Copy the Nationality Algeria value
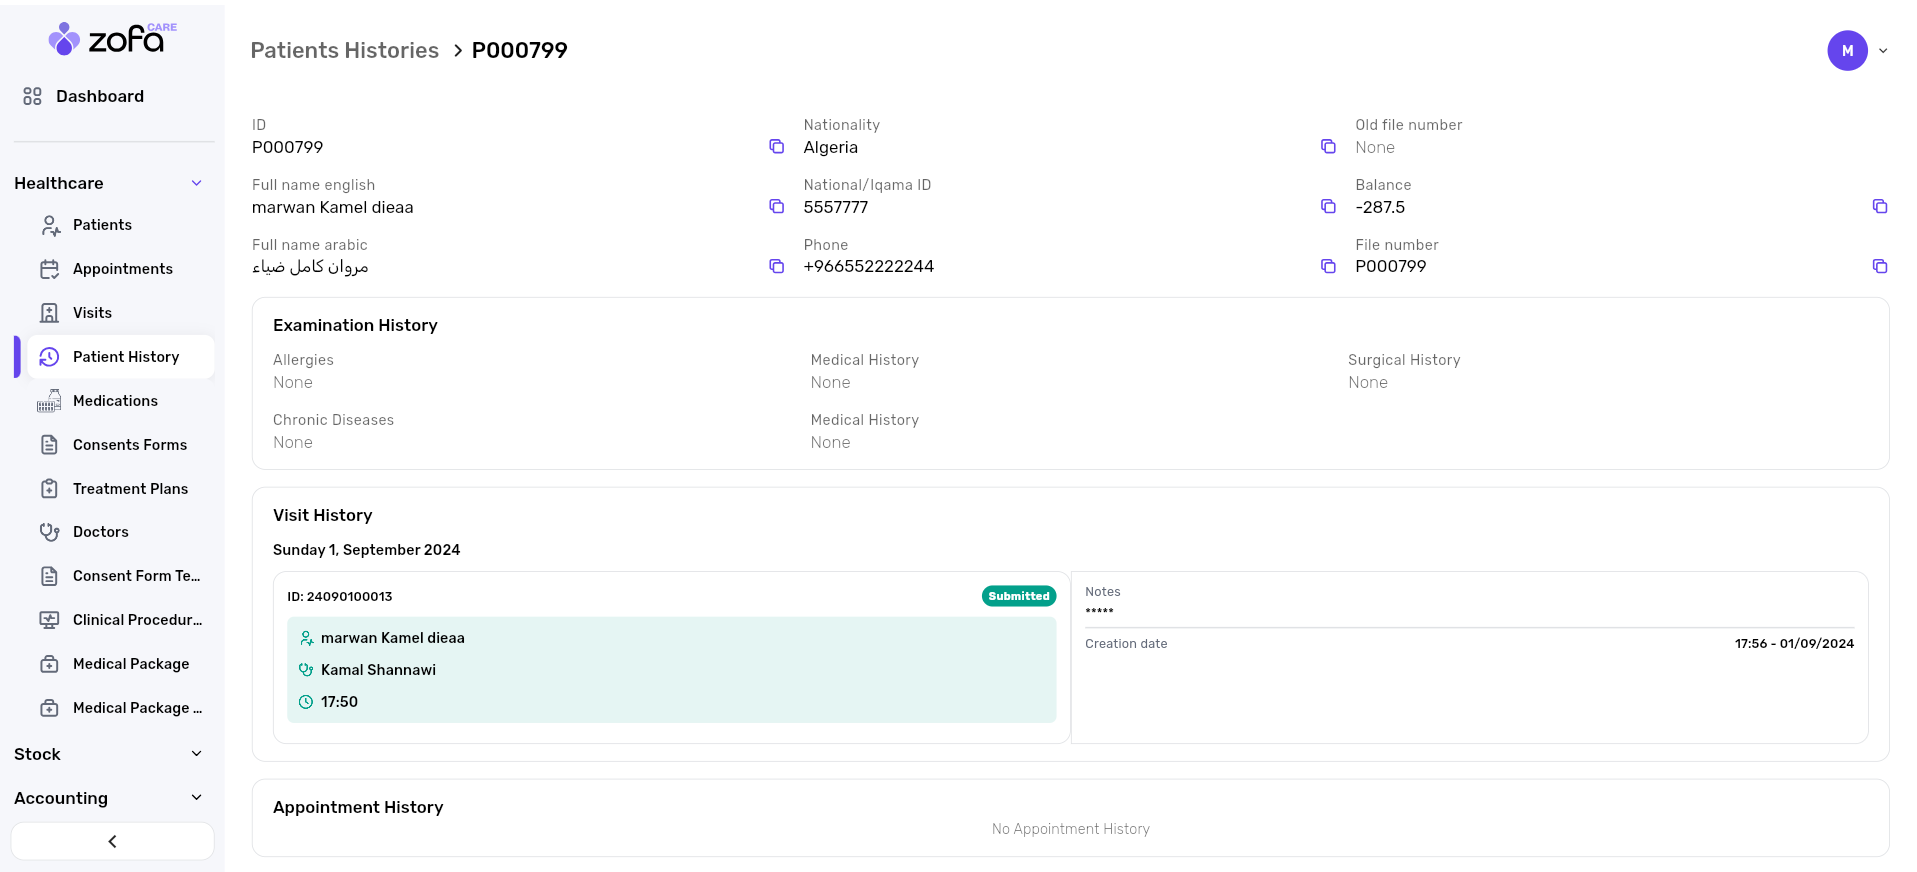Viewport: 1917px width, 872px height. click(x=1328, y=147)
